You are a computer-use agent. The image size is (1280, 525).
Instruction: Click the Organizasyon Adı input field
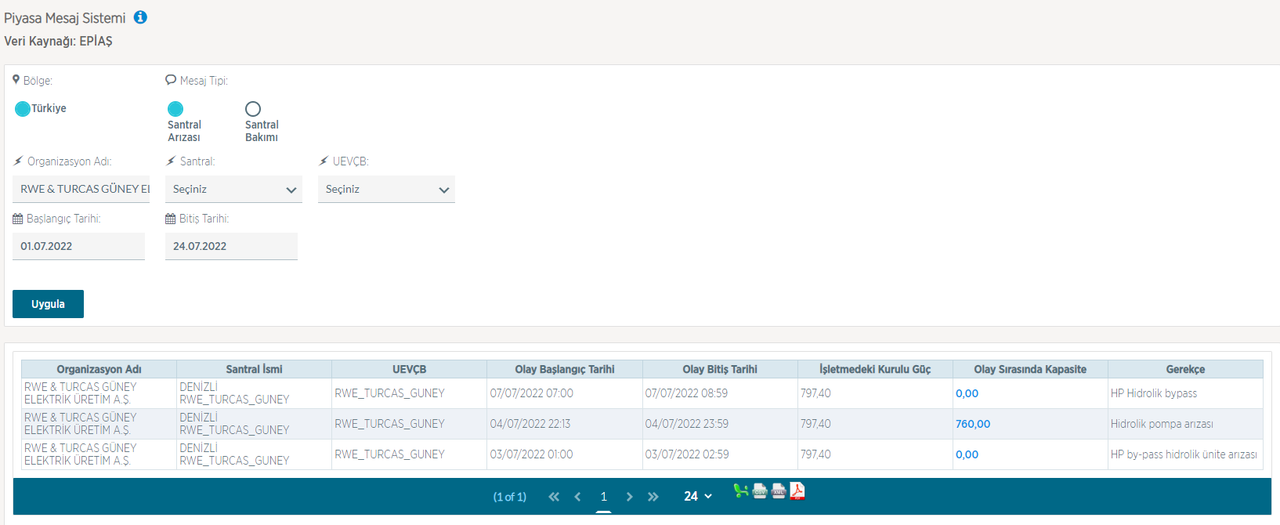coord(83,189)
